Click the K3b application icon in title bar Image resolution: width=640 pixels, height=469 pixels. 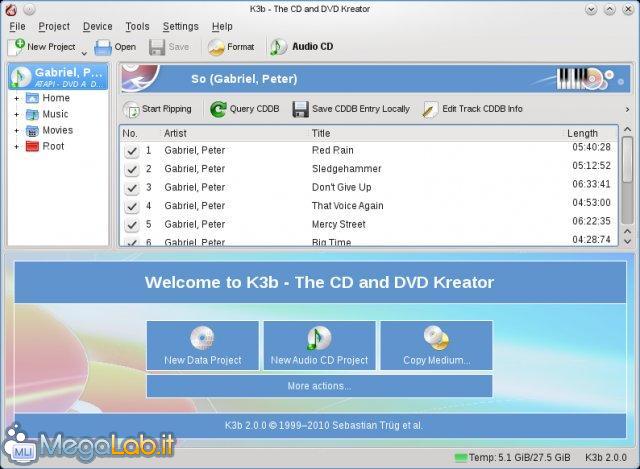click(11, 9)
